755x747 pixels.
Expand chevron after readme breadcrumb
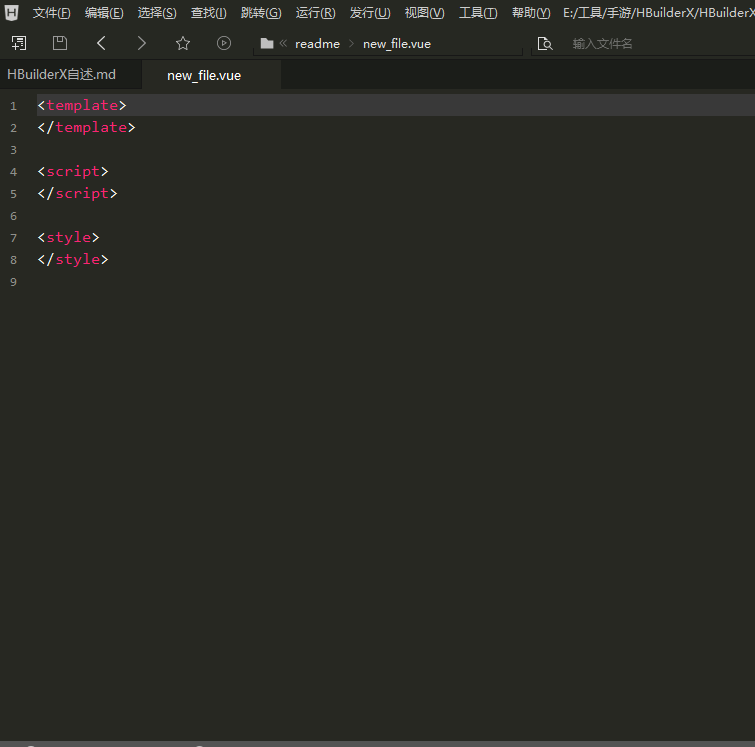(x=351, y=43)
